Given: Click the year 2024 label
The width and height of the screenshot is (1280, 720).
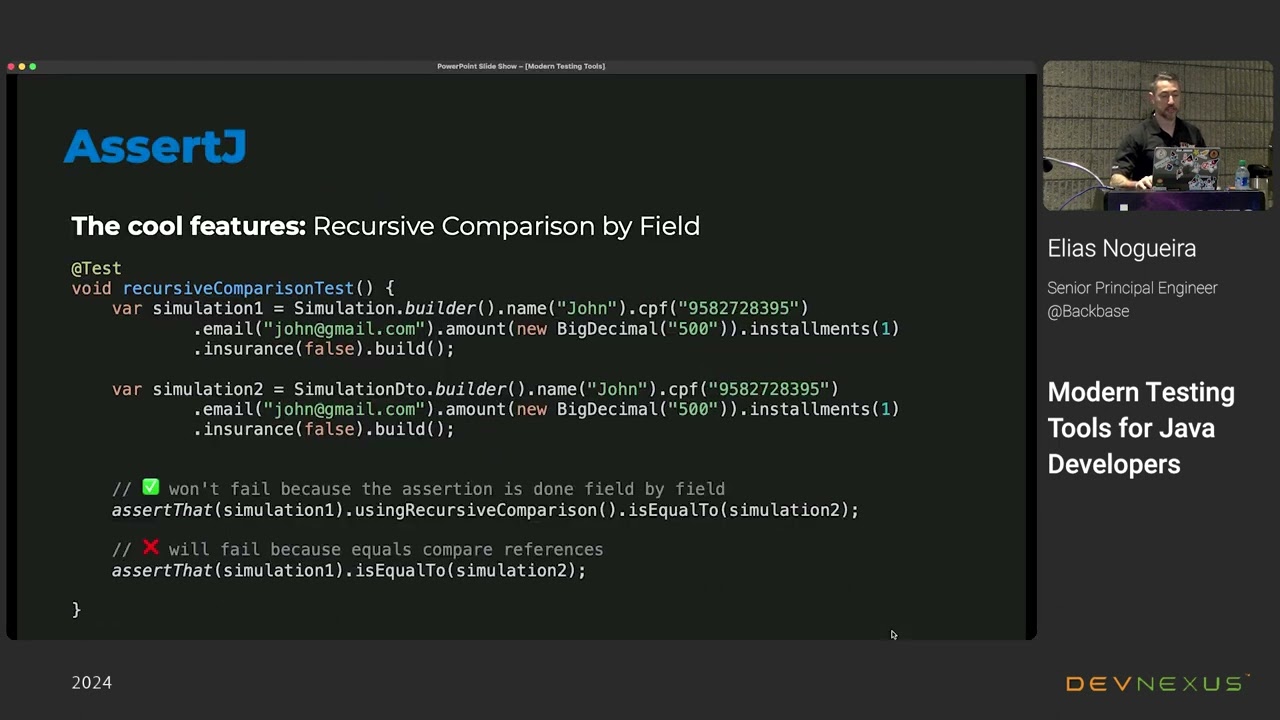Looking at the screenshot, I should (x=91, y=683).
